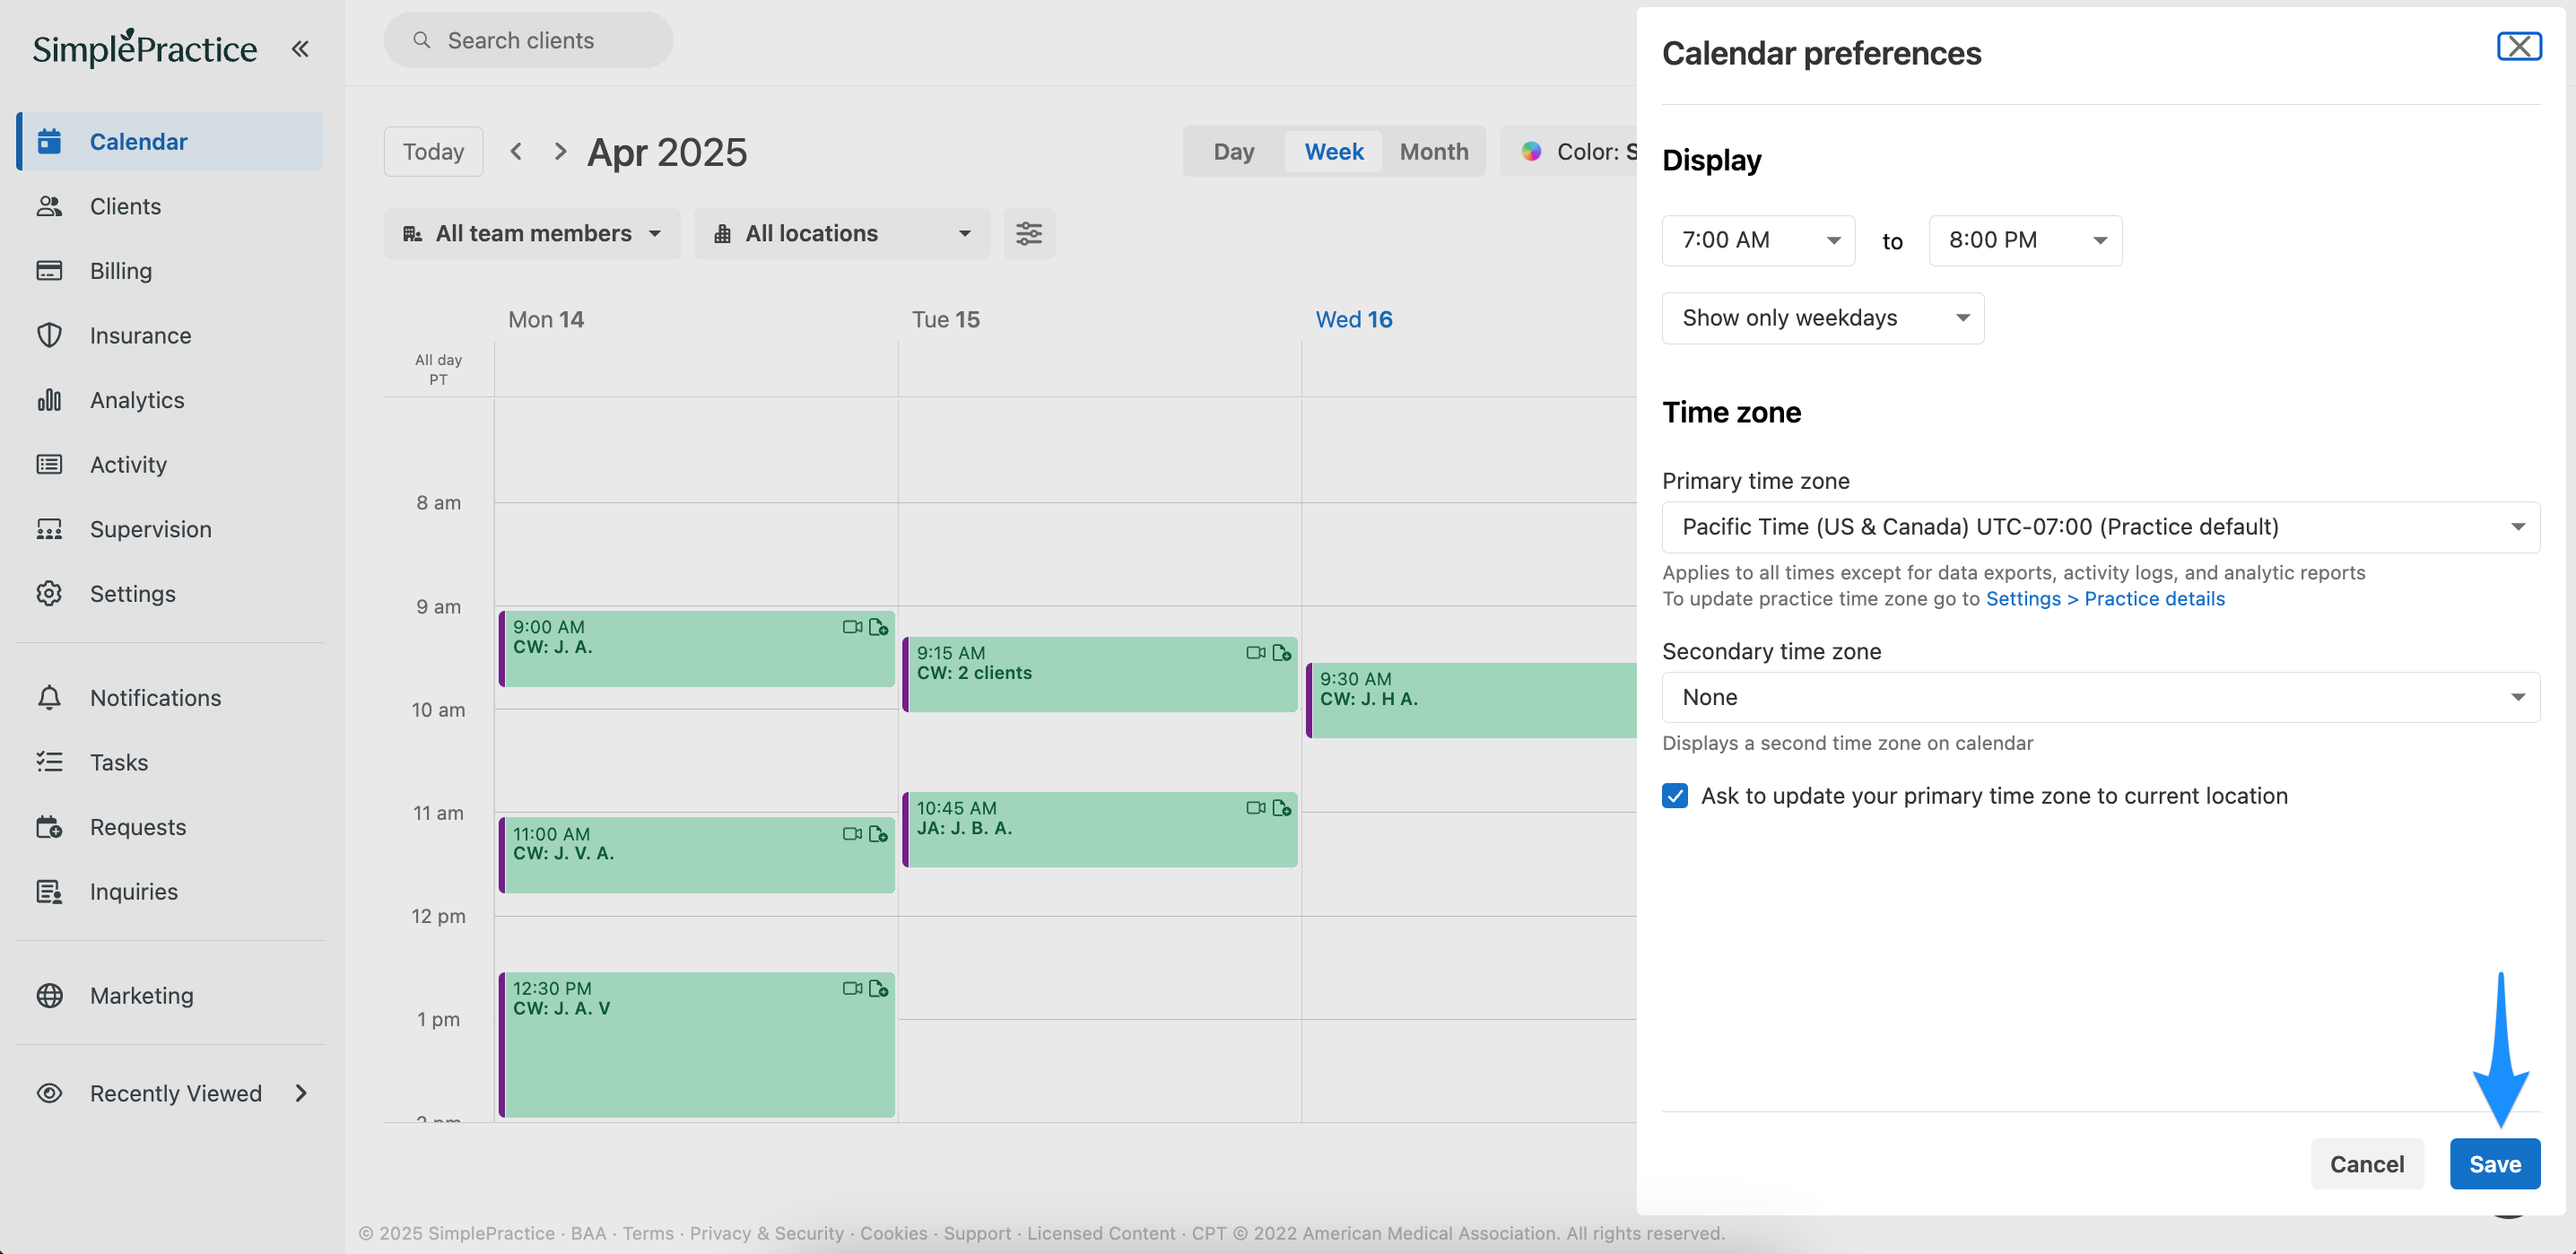Open calendar filter sliders icon
2576x1254 pixels.
[1029, 233]
